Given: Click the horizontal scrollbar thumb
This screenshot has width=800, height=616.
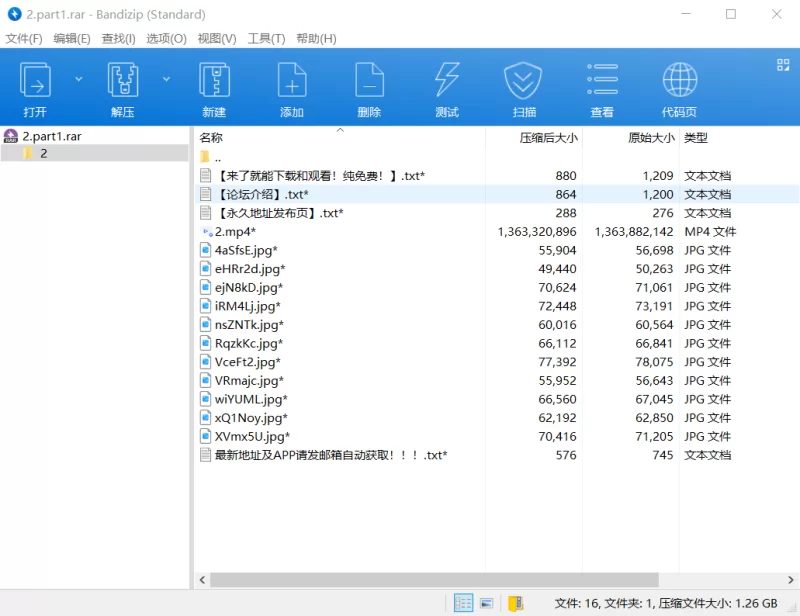Looking at the screenshot, I should coord(434,580).
